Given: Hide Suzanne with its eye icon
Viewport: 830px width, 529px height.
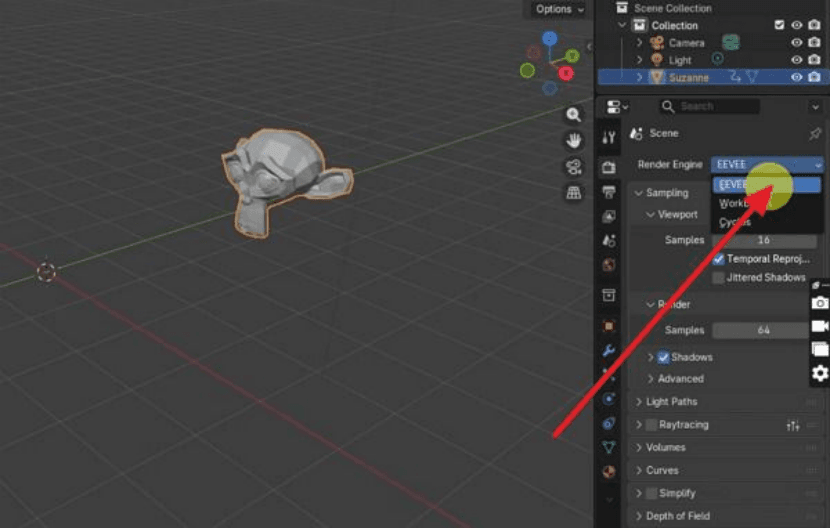Looking at the screenshot, I should [x=797, y=77].
